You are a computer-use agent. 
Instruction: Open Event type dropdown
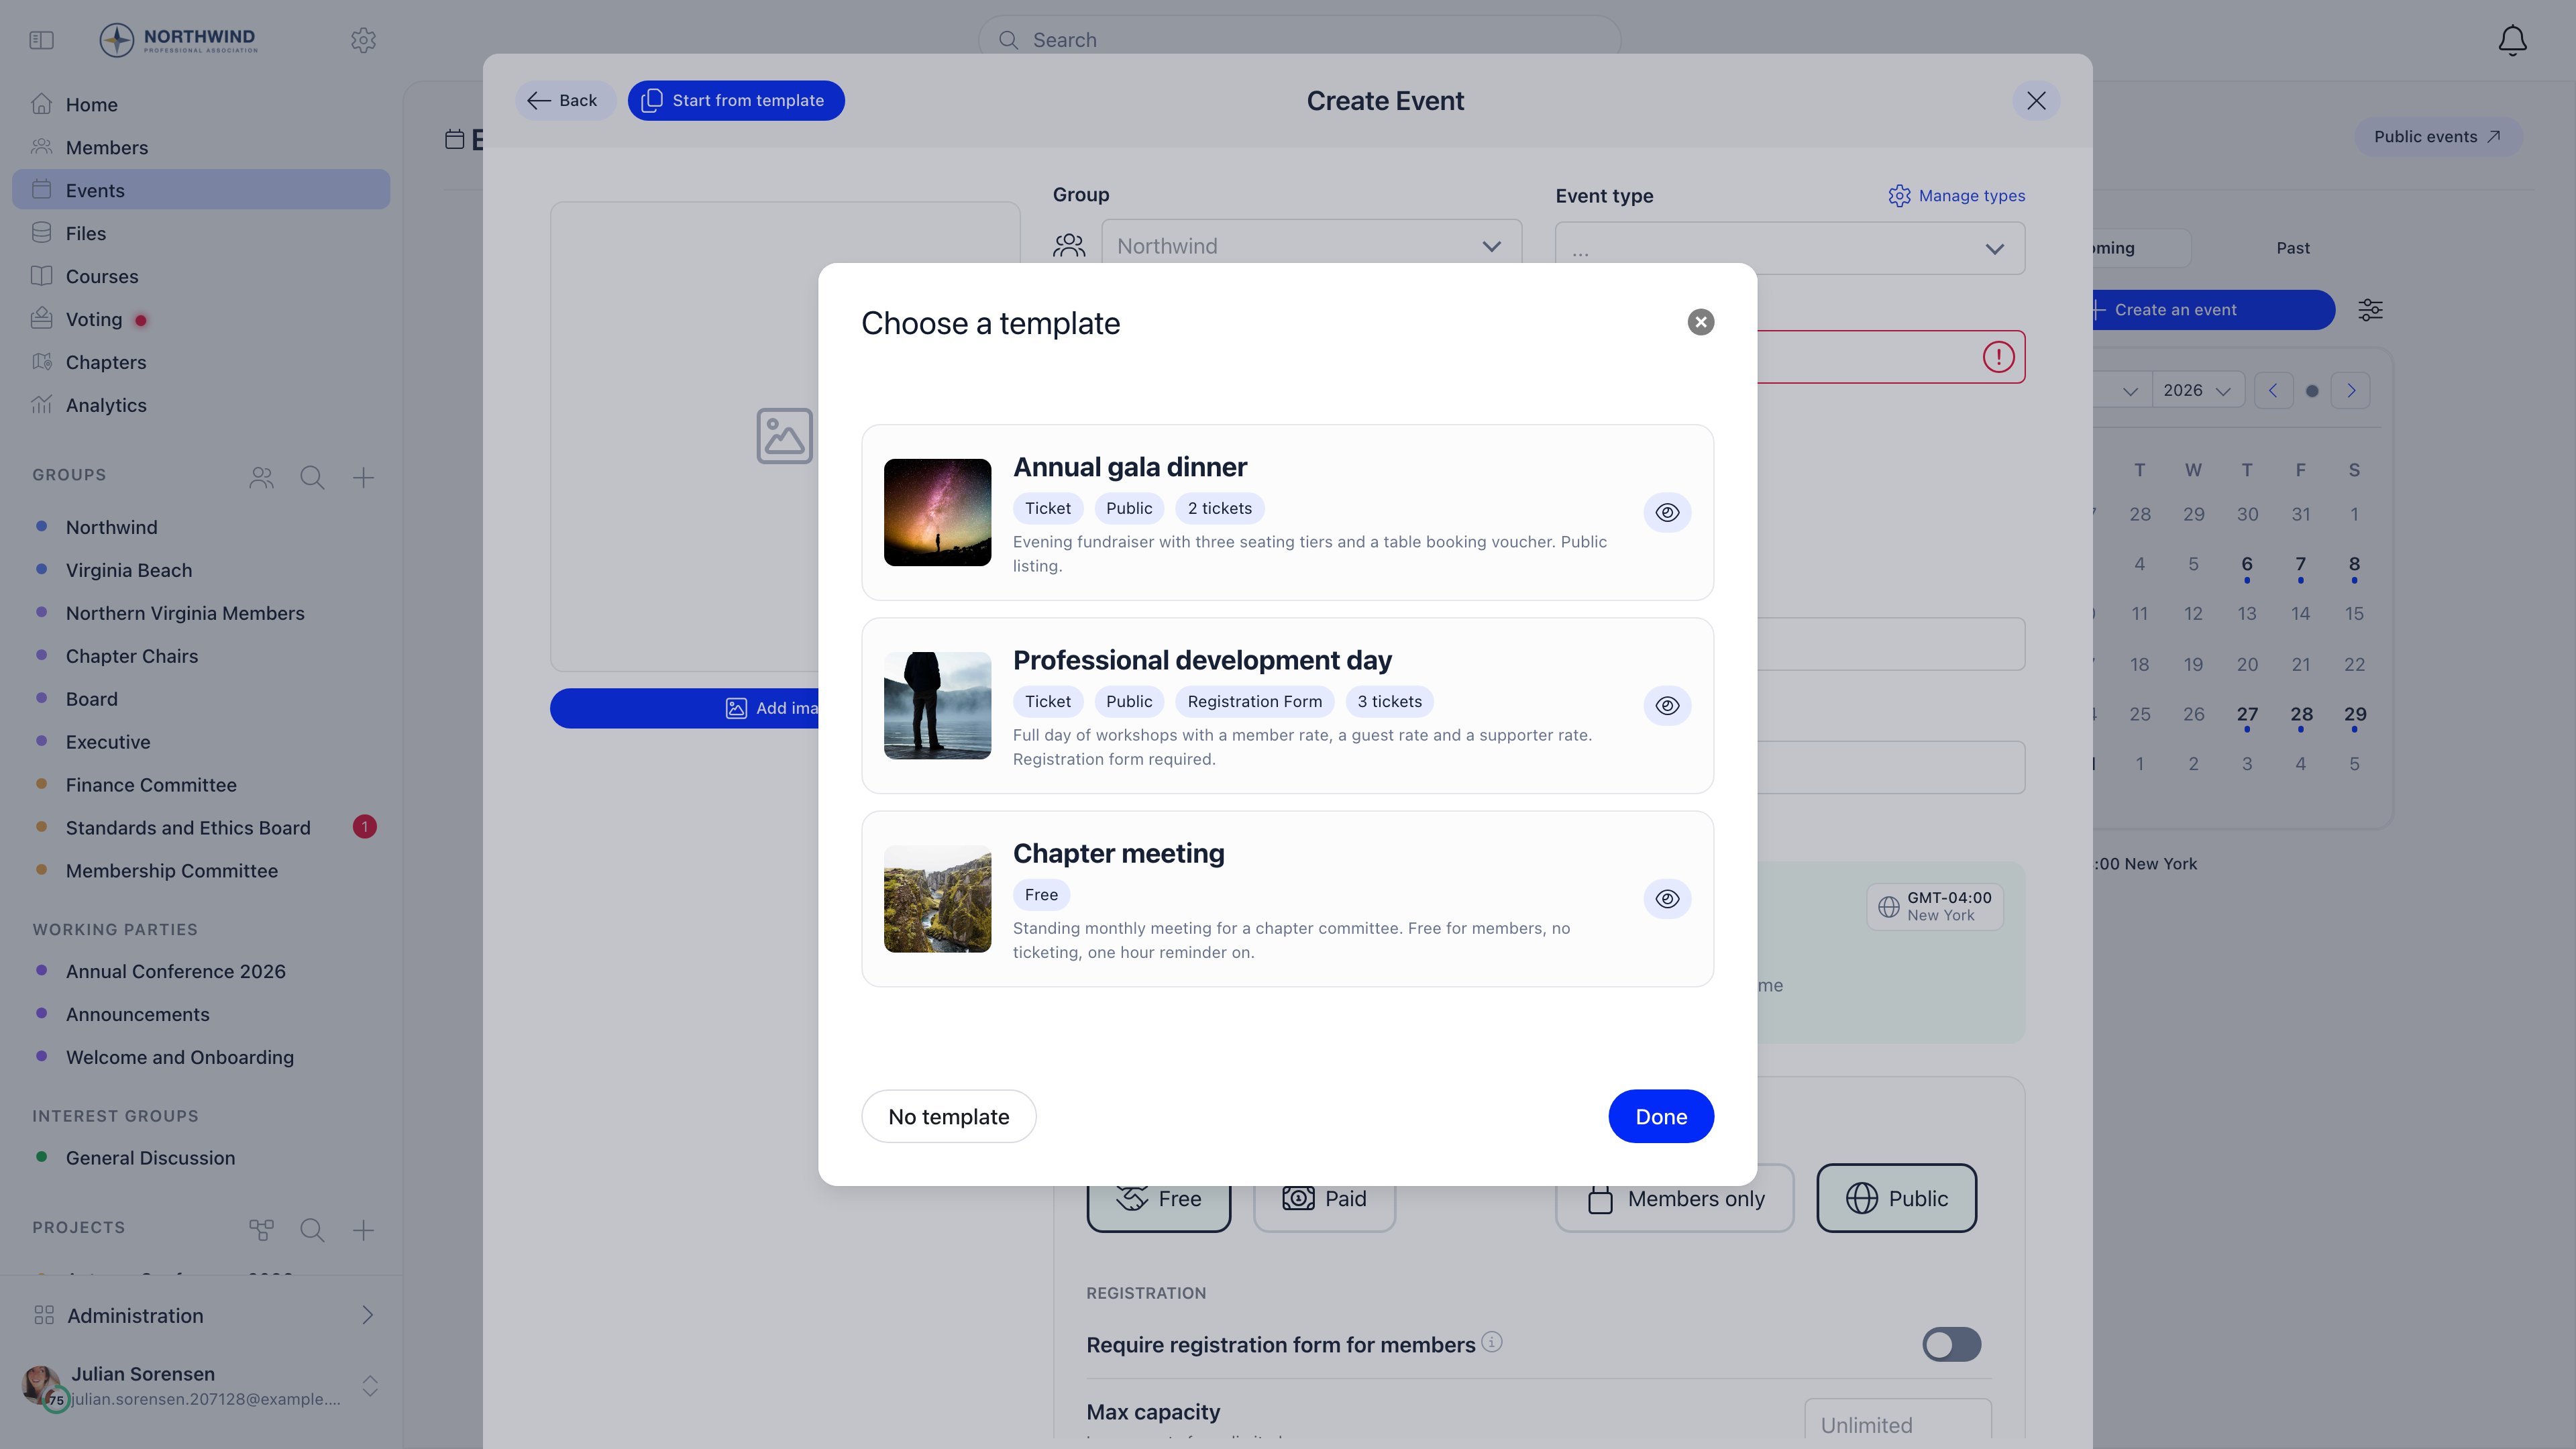tap(1789, 248)
